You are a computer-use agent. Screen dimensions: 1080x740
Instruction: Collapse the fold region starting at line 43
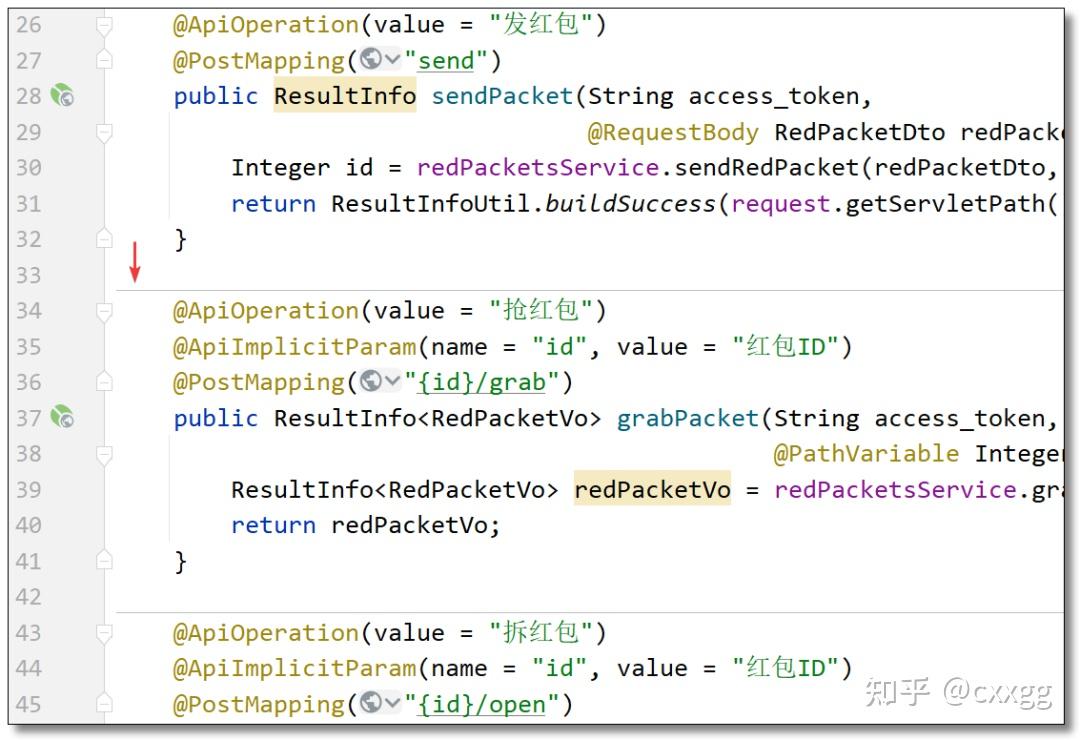pyautogui.click(x=104, y=632)
